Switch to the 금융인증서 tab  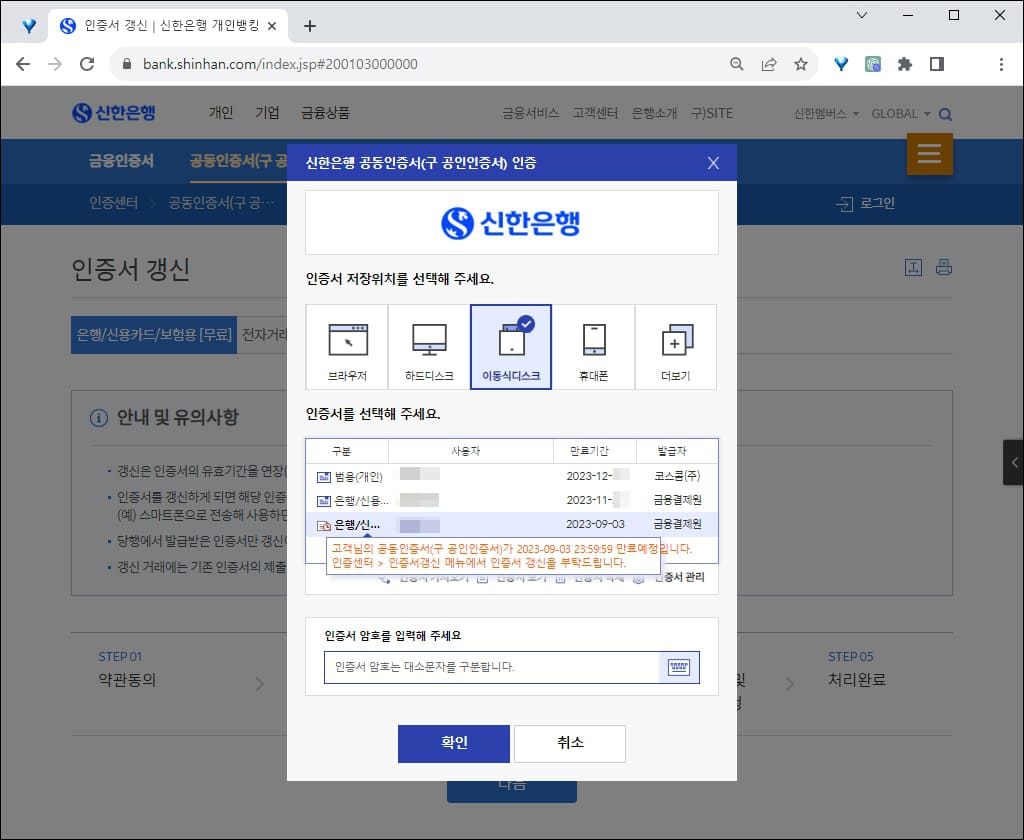tap(120, 160)
